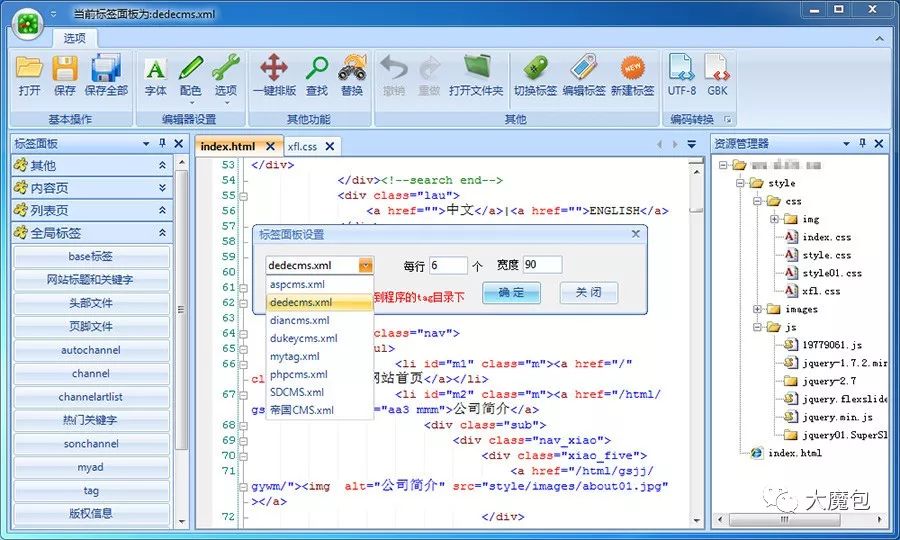Screen dimensions: 900x540
Task: Convert encoding to GBK
Action: [717, 75]
